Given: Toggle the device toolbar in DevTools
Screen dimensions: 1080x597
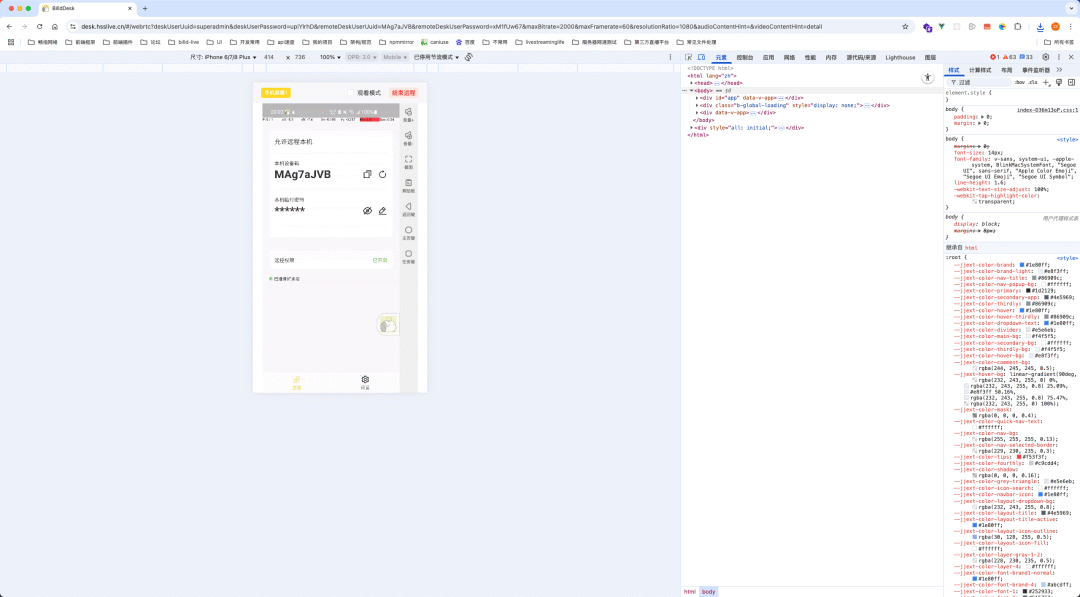Looking at the screenshot, I should (702, 58).
